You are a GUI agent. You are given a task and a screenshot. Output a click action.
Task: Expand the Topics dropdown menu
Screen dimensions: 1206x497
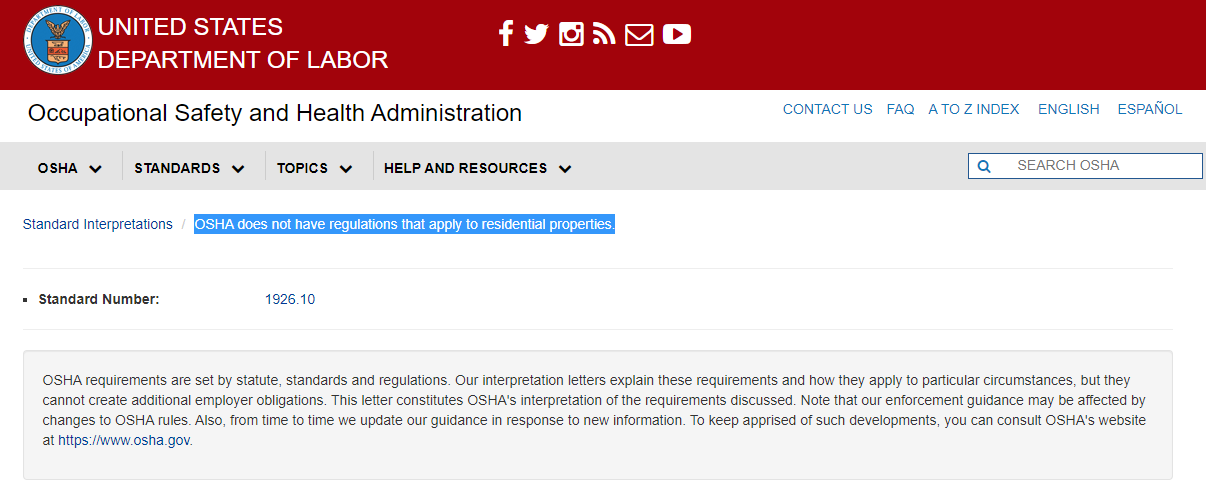(315, 168)
